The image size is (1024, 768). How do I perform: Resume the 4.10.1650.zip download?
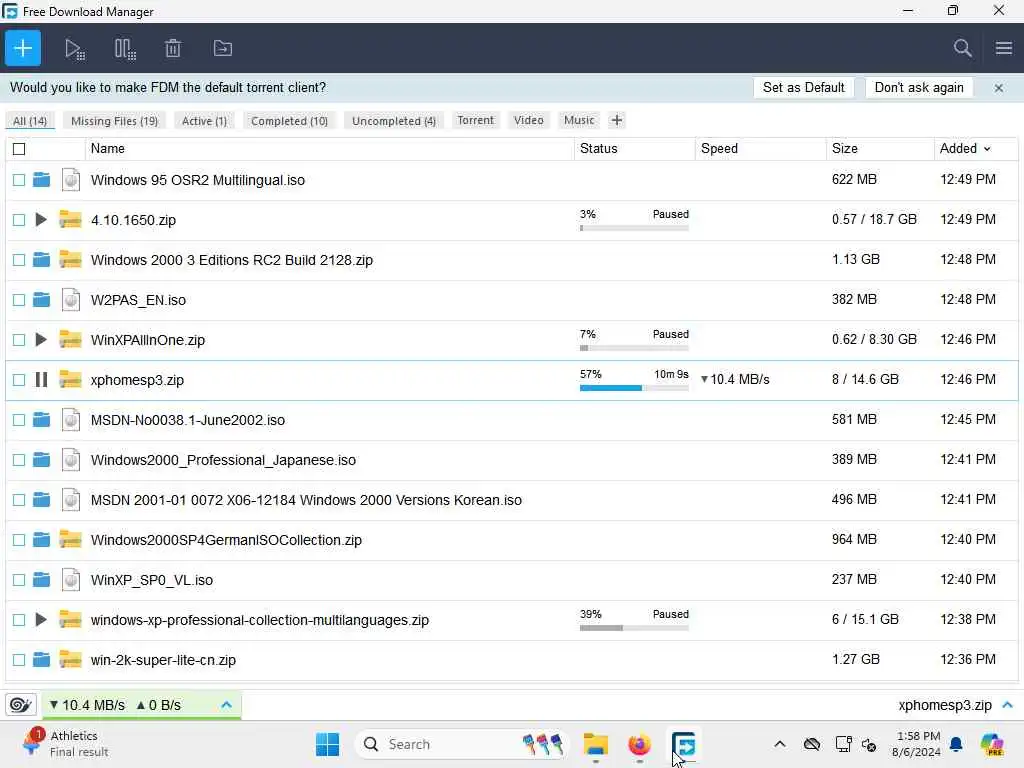click(40, 219)
